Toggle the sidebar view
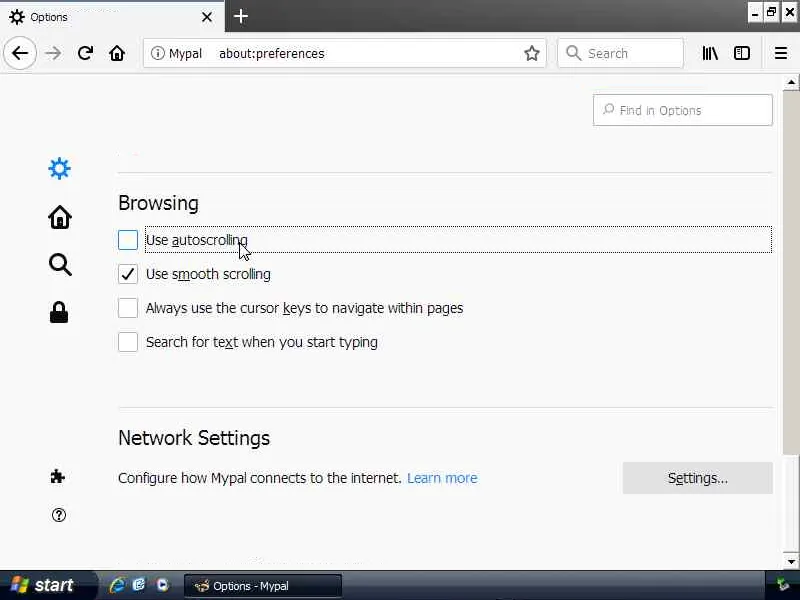This screenshot has height=600, width=800. (742, 53)
